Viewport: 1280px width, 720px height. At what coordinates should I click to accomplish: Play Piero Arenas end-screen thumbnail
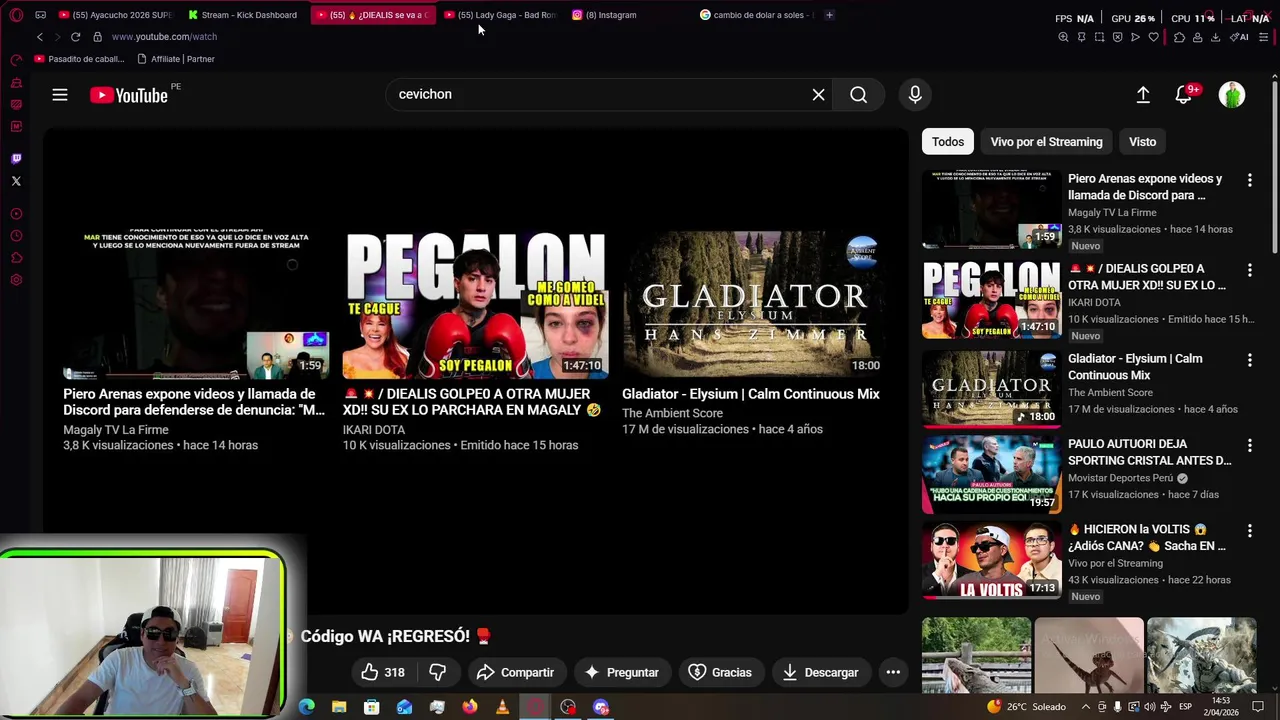click(x=195, y=304)
